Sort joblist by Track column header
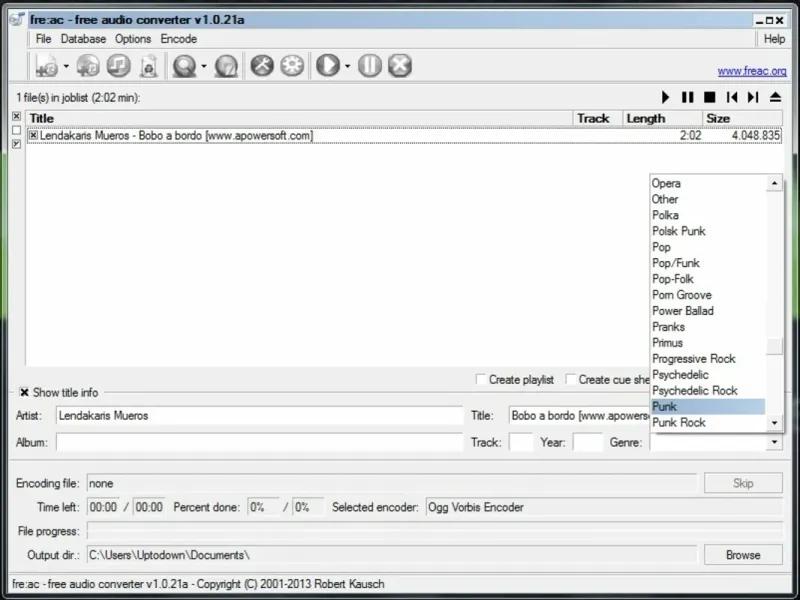The height and width of the screenshot is (600, 800). (598, 118)
